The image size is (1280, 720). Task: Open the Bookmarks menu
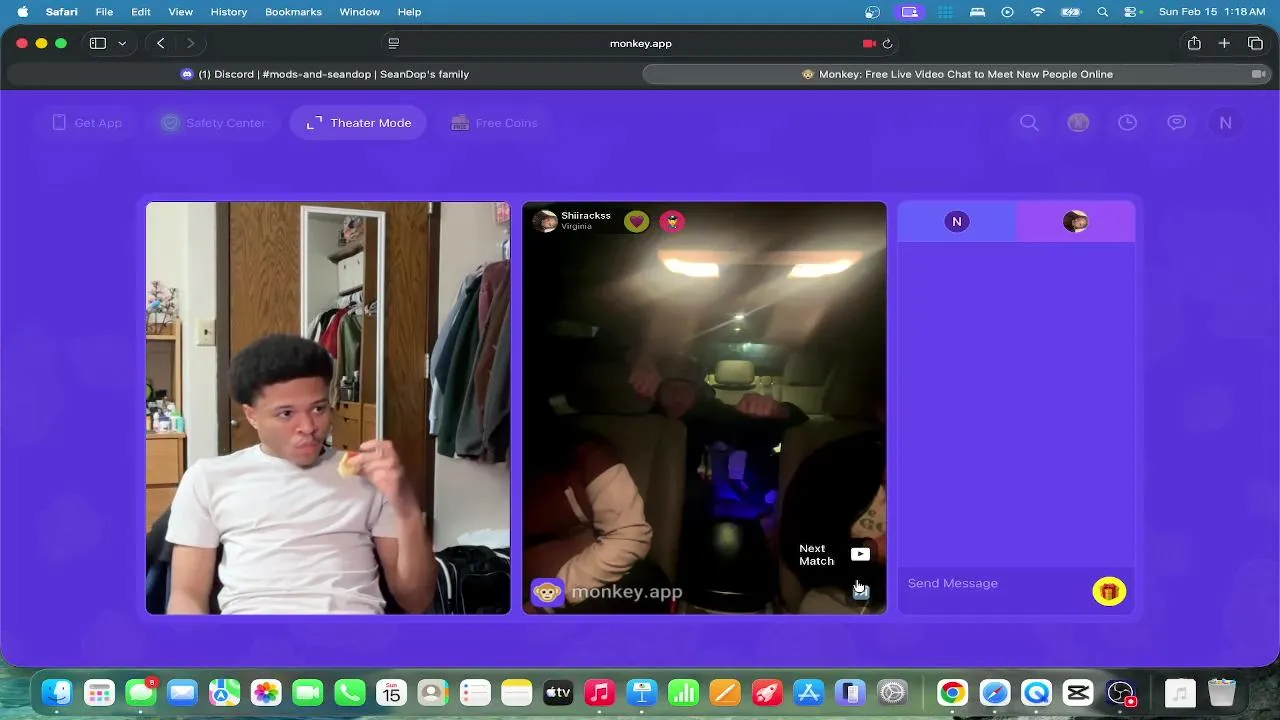click(293, 12)
